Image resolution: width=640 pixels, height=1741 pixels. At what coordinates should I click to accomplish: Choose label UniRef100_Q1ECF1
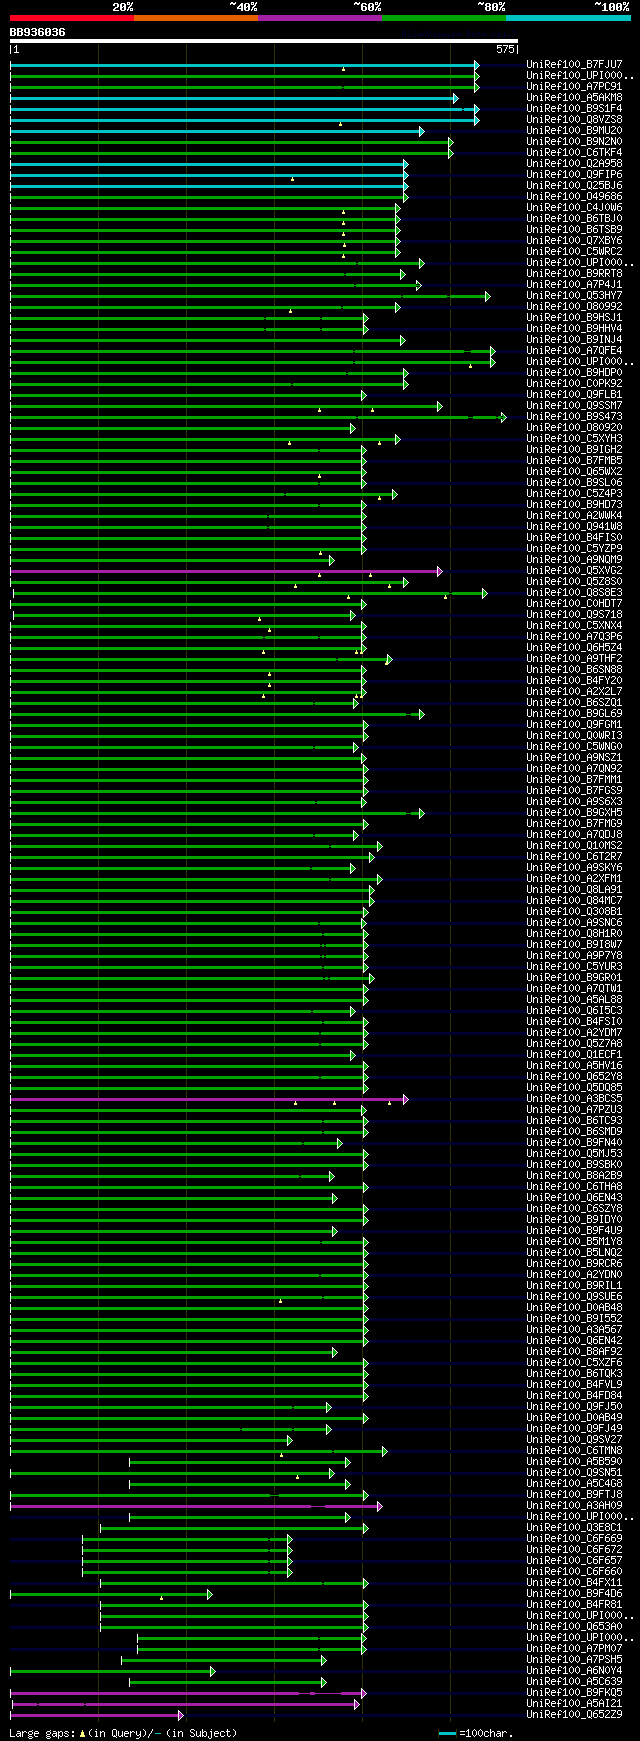coord(574,1055)
